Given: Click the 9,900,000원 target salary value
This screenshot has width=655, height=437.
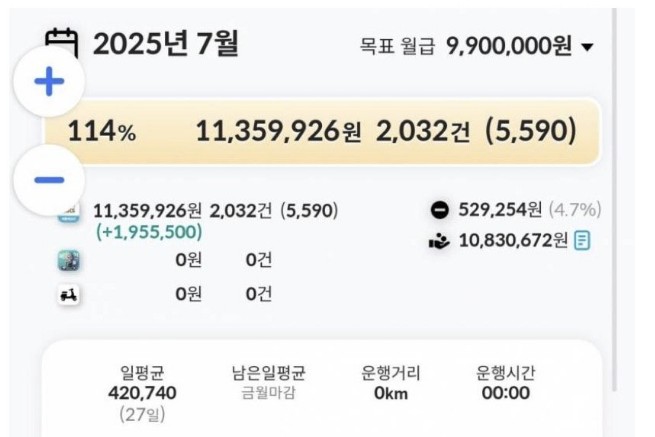Looking at the screenshot, I should pos(510,47).
